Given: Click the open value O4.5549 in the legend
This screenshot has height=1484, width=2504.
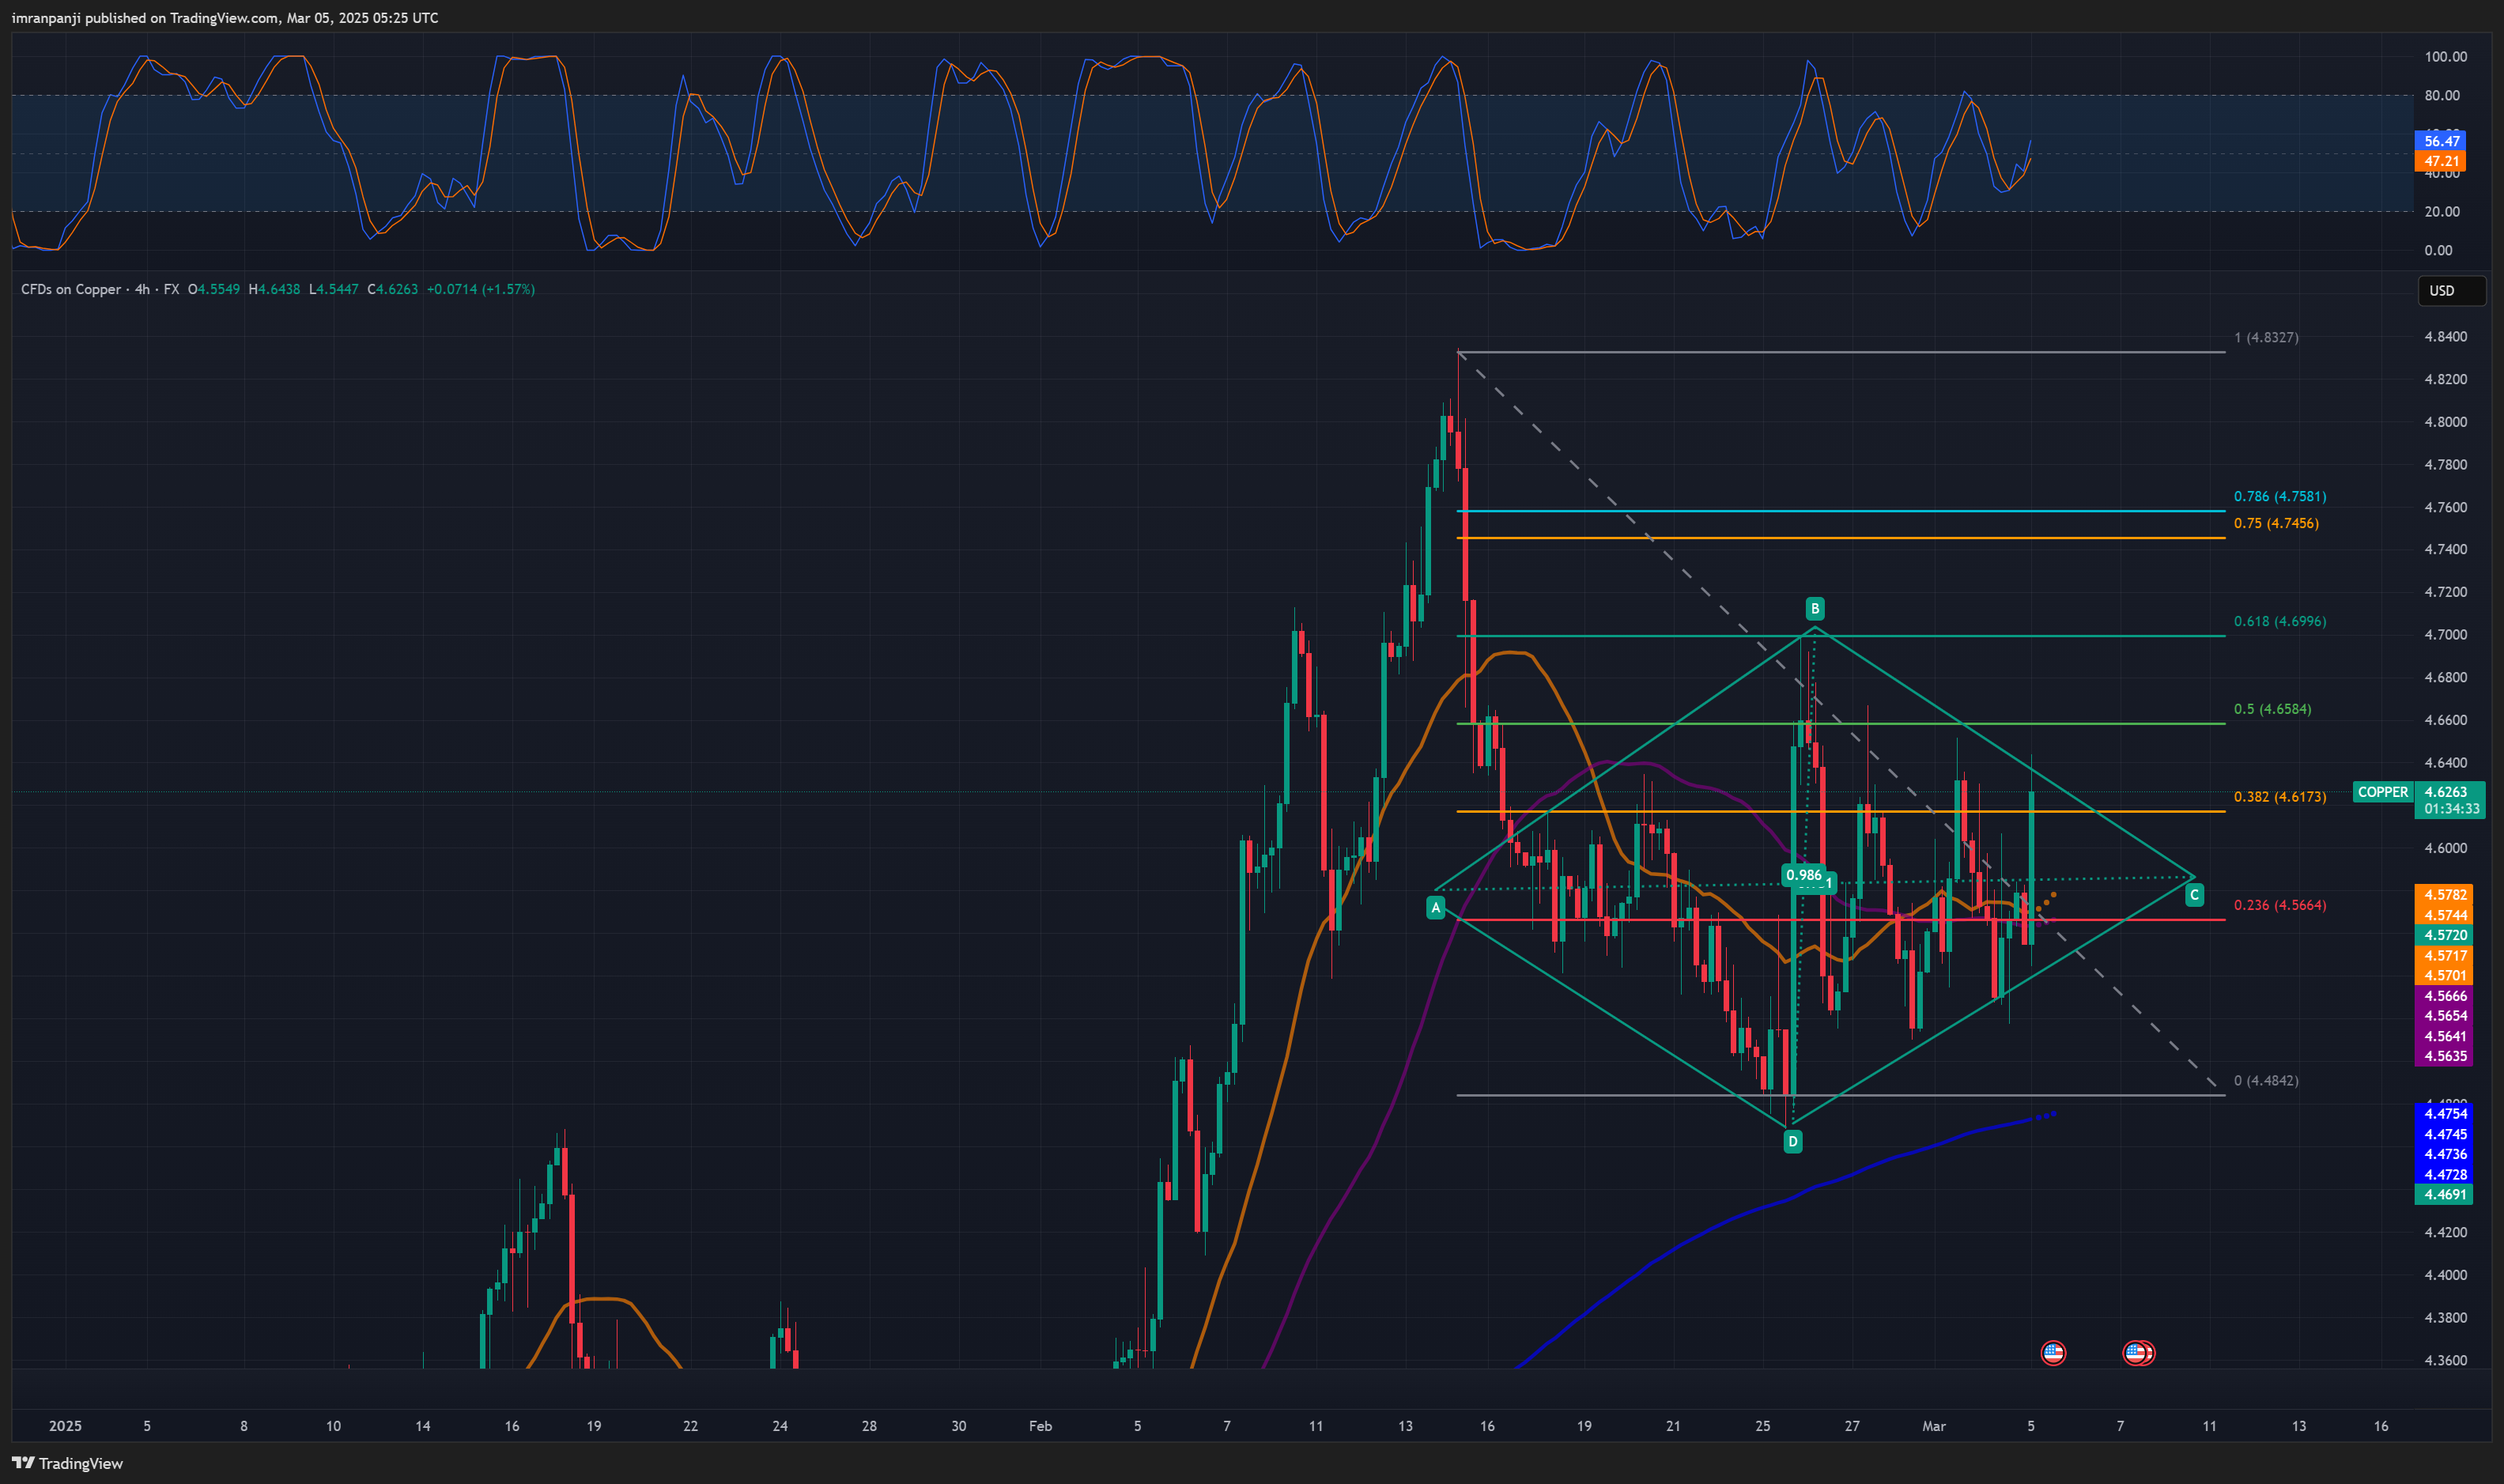Looking at the screenshot, I should point(214,290).
